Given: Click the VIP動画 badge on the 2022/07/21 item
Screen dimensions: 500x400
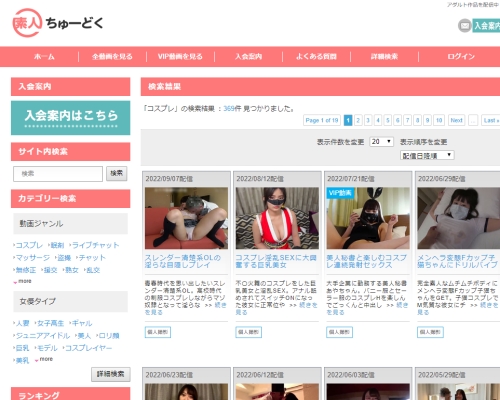Looking at the screenshot, I should (340, 193).
